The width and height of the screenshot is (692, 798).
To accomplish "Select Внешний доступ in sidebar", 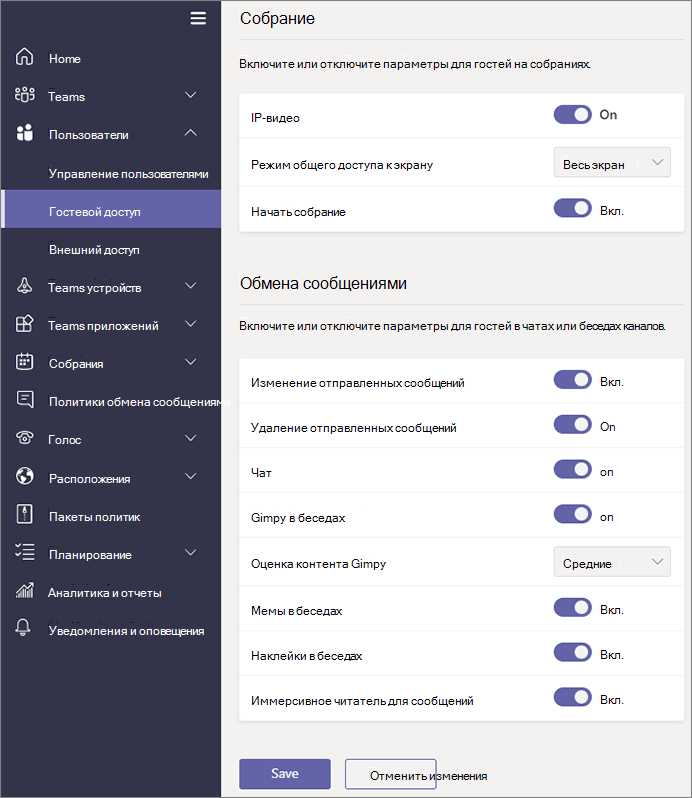I will coord(94,249).
